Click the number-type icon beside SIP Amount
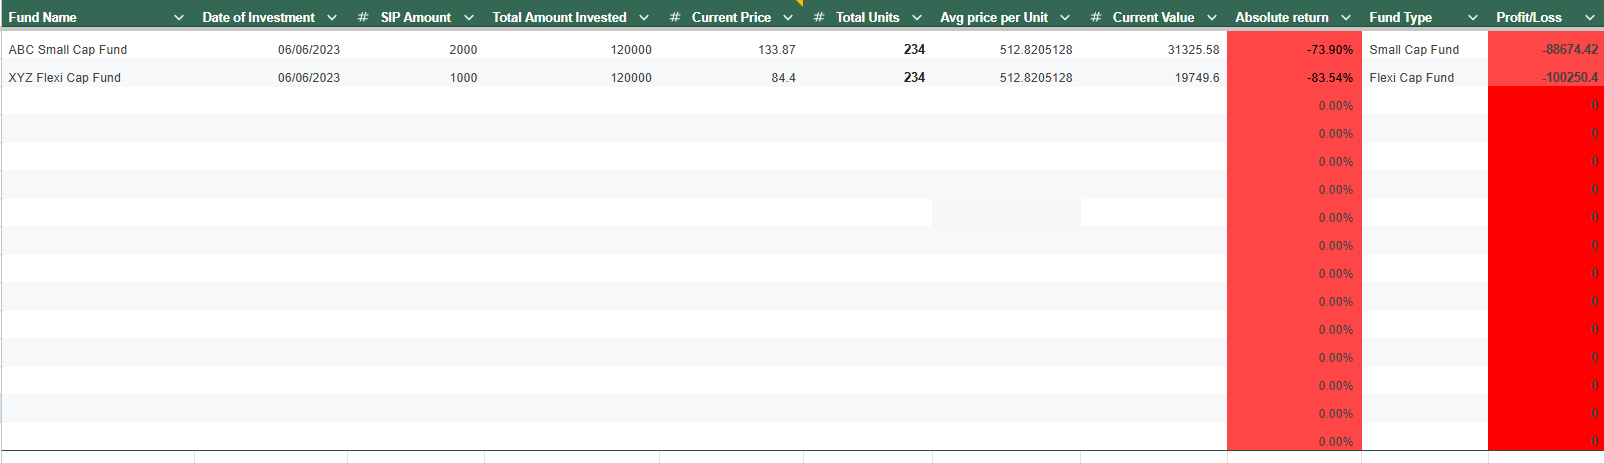Image resolution: width=1604 pixels, height=463 pixels. point(362,17)
